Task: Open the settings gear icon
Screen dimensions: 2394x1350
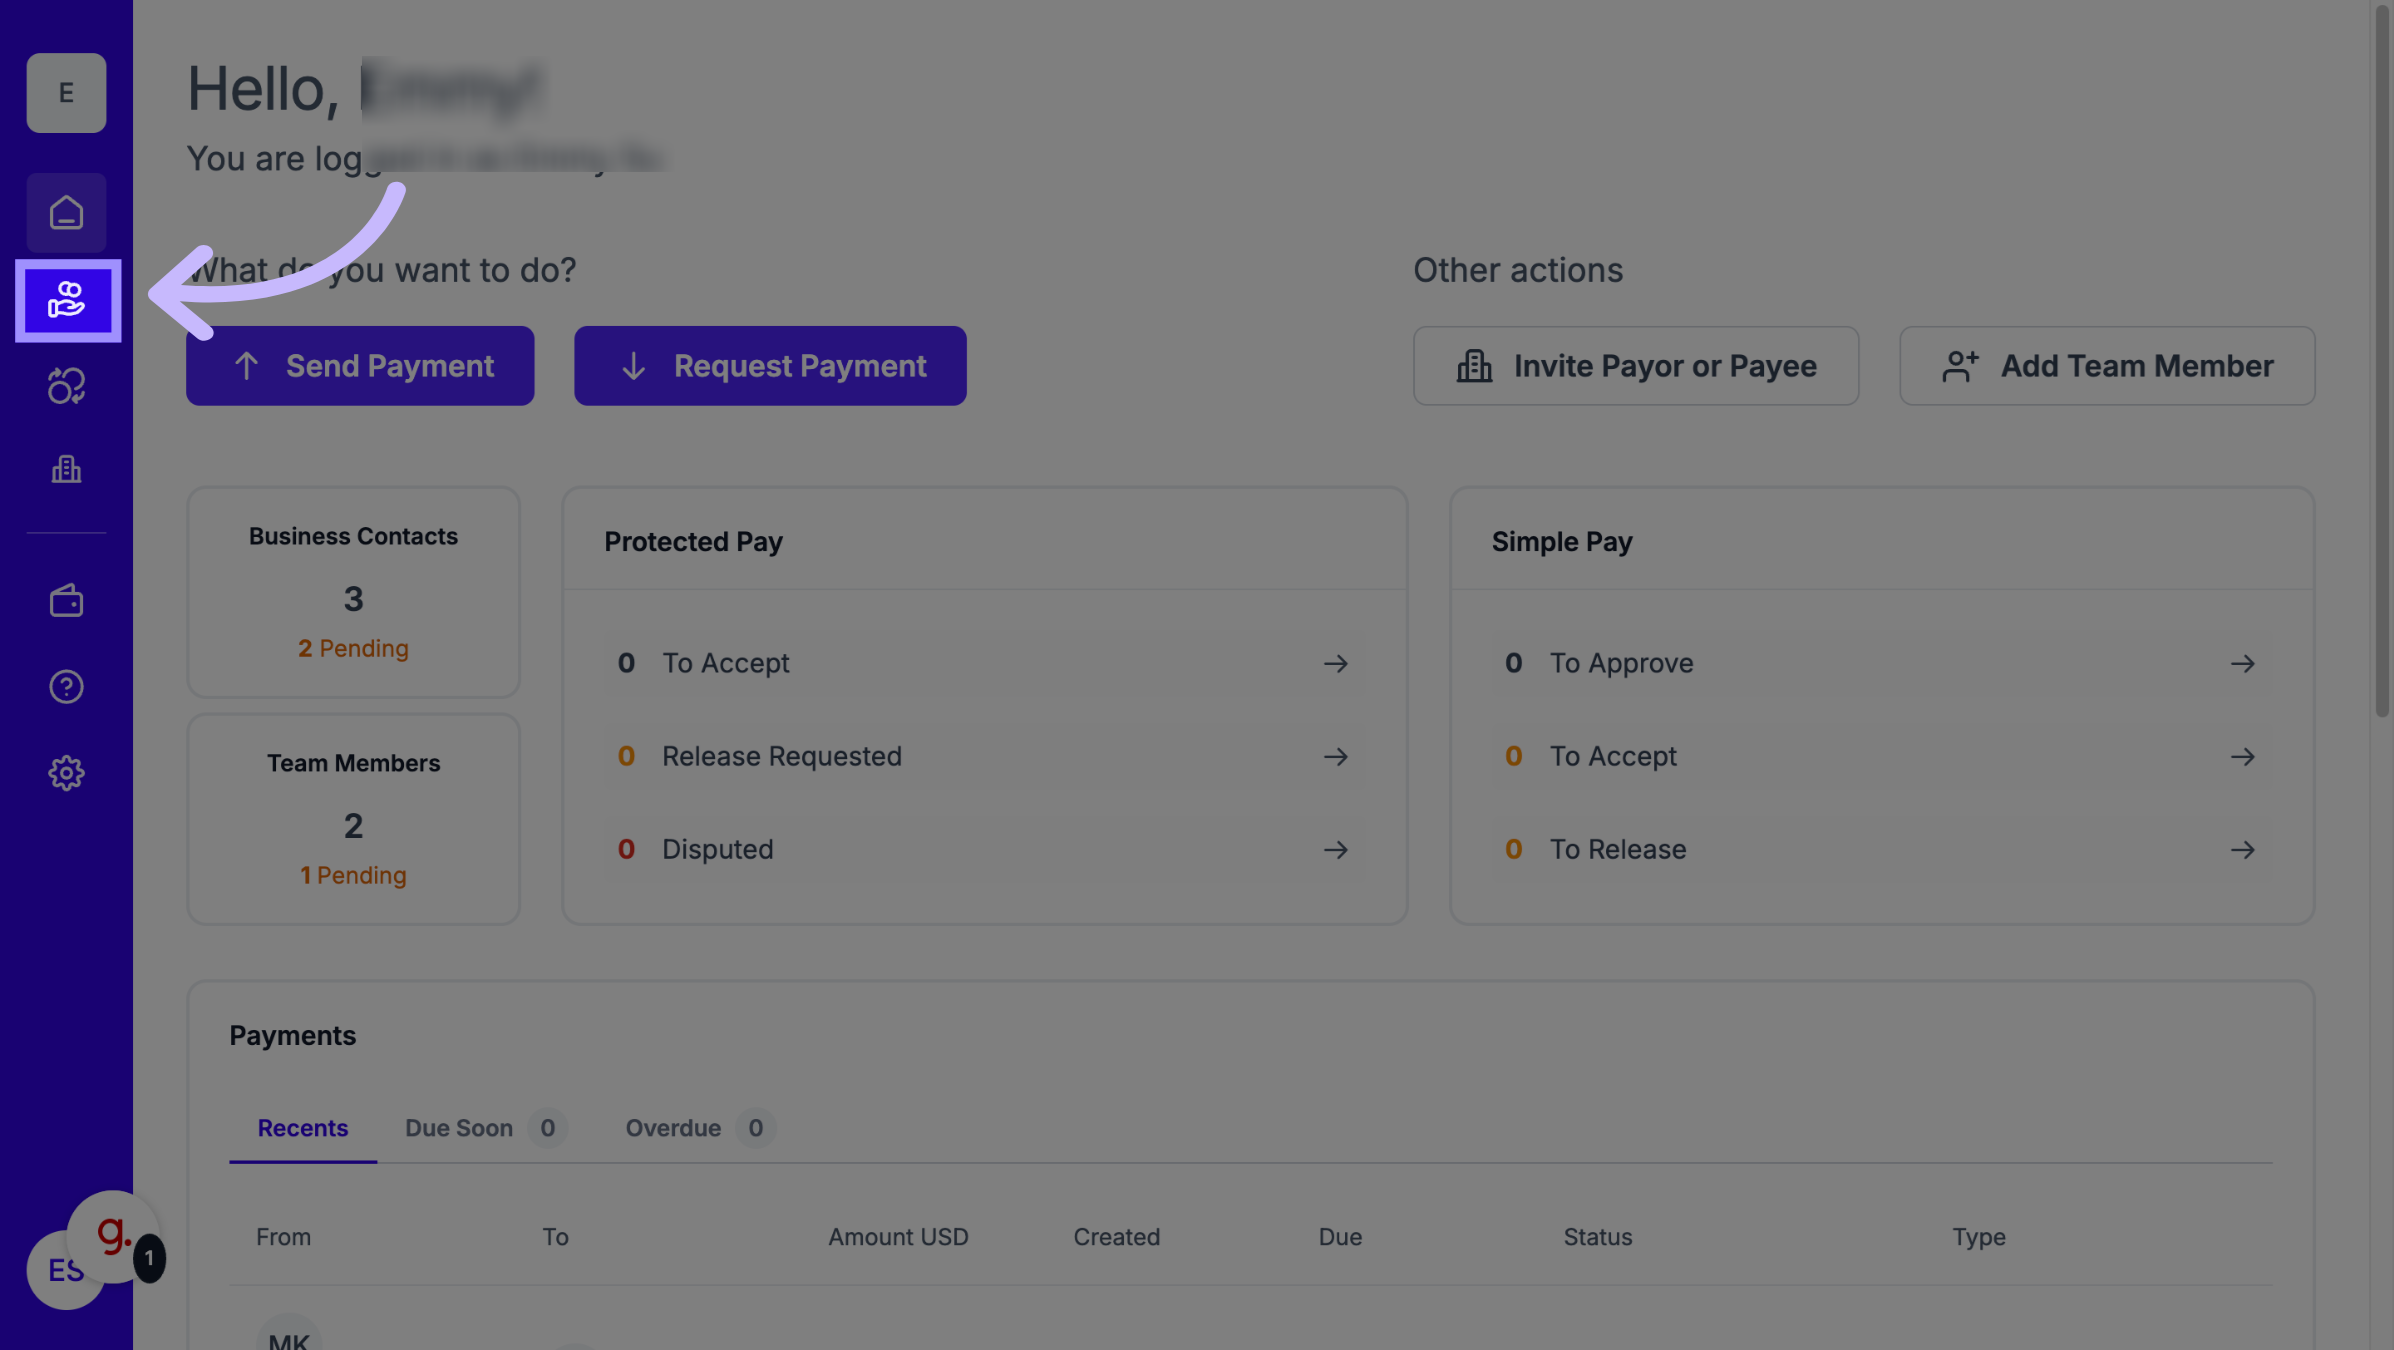Action: [66, 773]
